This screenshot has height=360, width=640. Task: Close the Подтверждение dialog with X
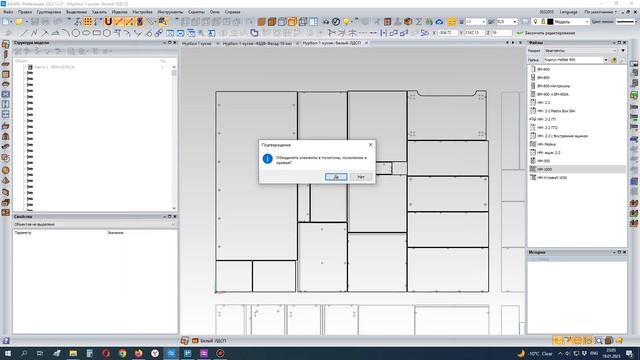pos(370,145)
